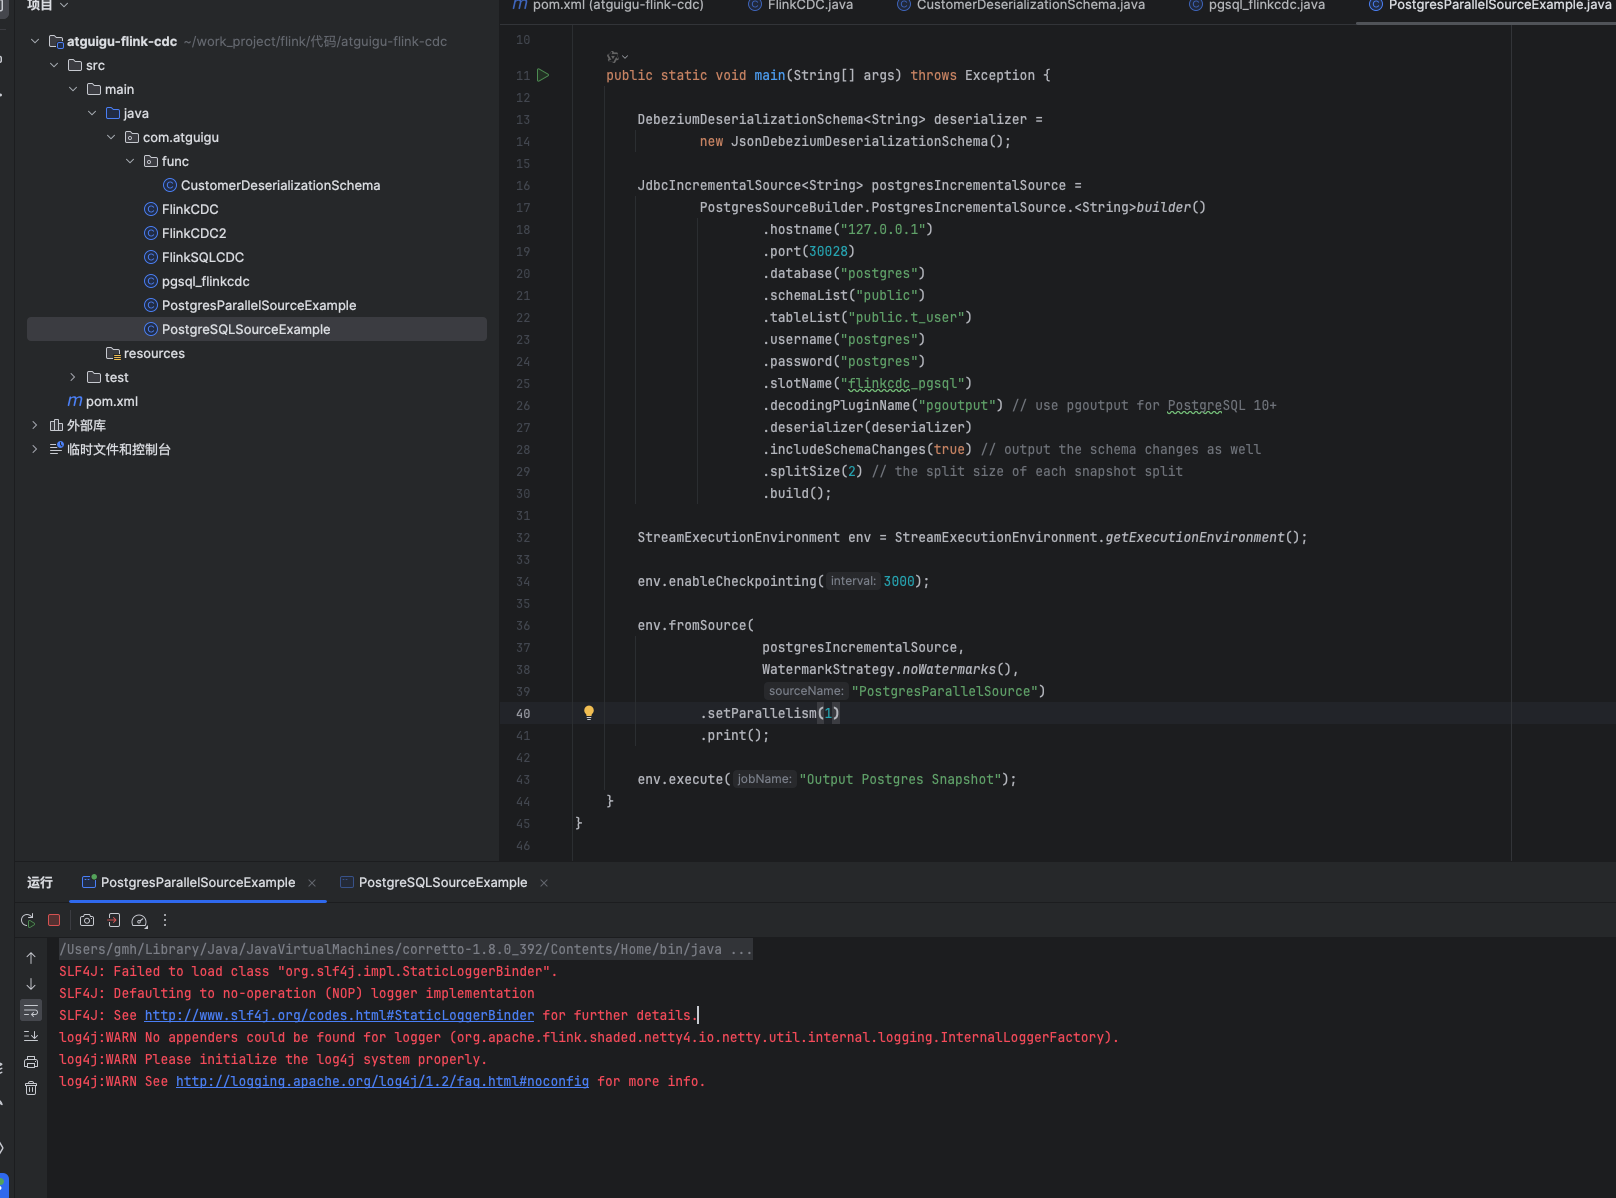Image resolution: width=1616 pixels, height=1198 pixels.
Task: Place cursor on the port value 30028
Action: (x=828, y=251)
